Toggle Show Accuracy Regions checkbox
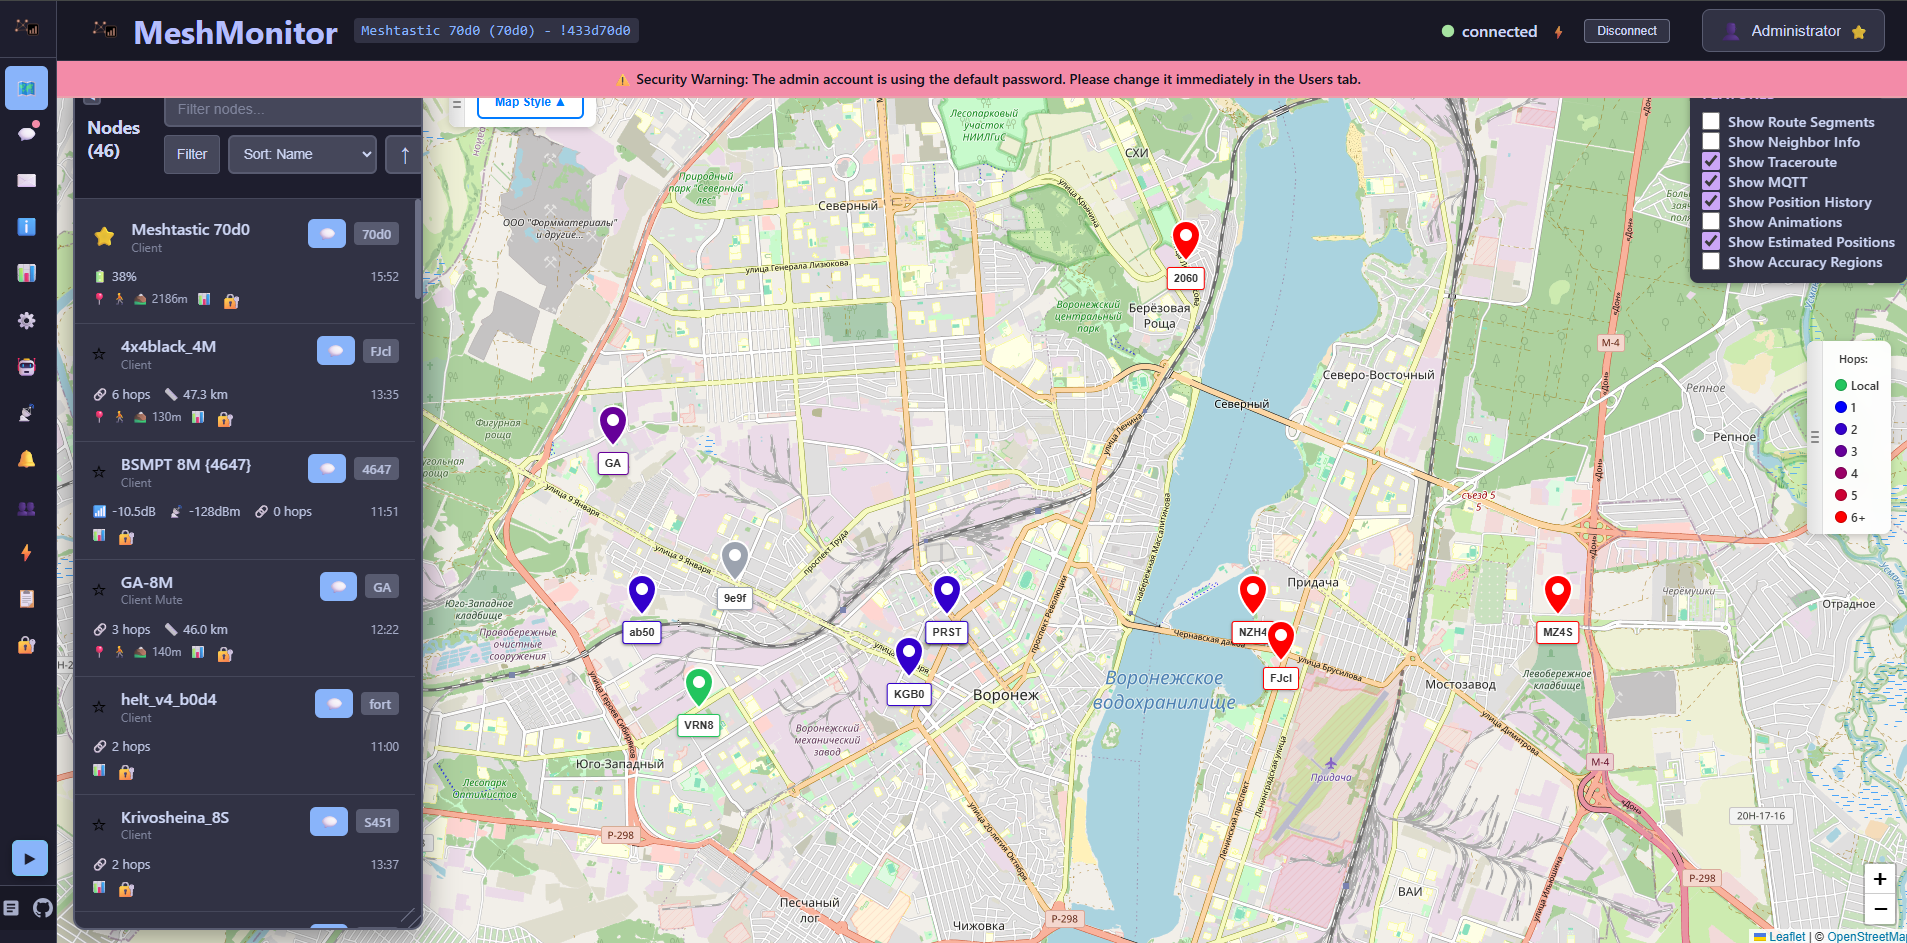This screenshot has width=1907, height=943. (1711, 262)
